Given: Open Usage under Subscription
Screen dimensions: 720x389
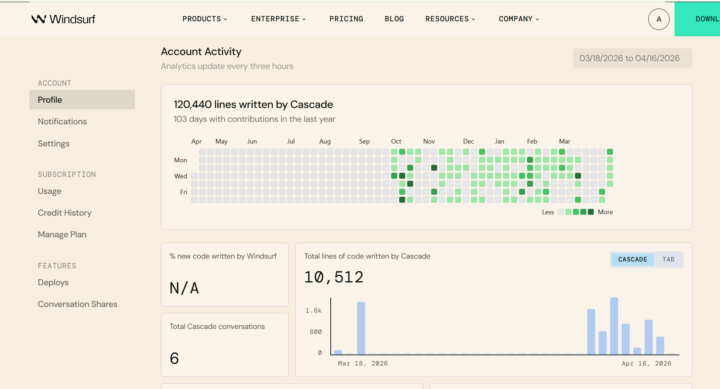Looking at the screenshot, I should [49, 191].
